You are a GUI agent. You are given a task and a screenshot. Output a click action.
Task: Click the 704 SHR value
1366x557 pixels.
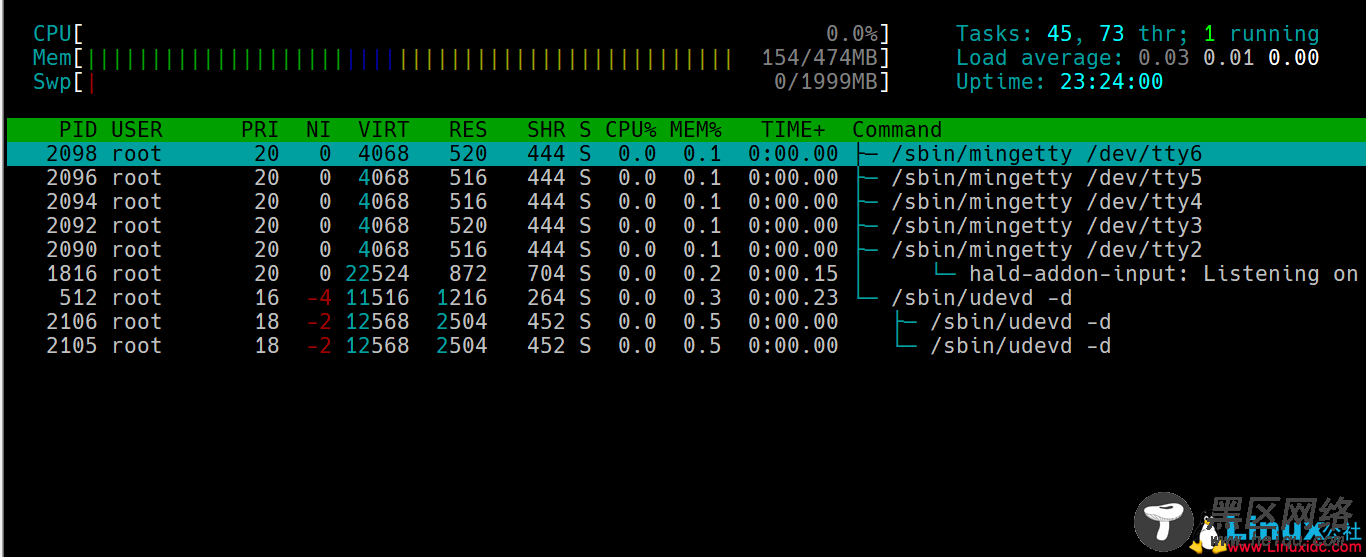tap(546, 274)
